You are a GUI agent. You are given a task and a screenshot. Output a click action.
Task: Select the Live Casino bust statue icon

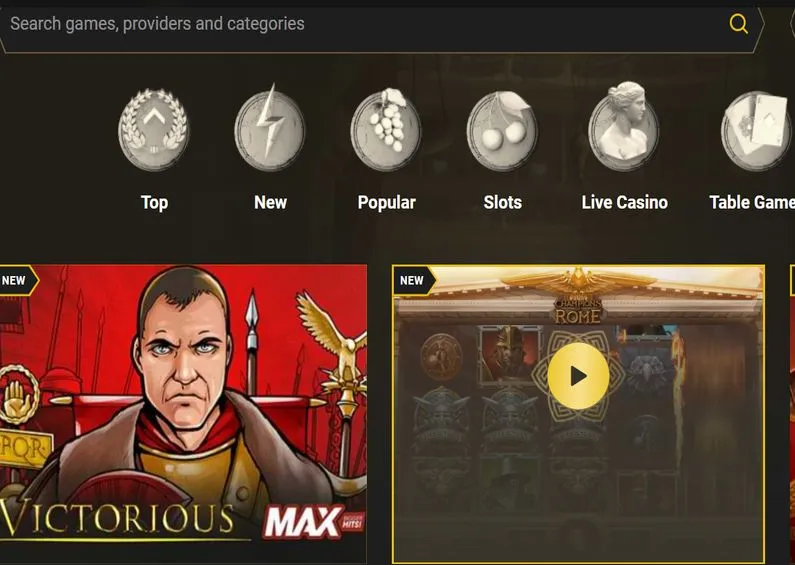pyautogui.click(x=624, y=127)
